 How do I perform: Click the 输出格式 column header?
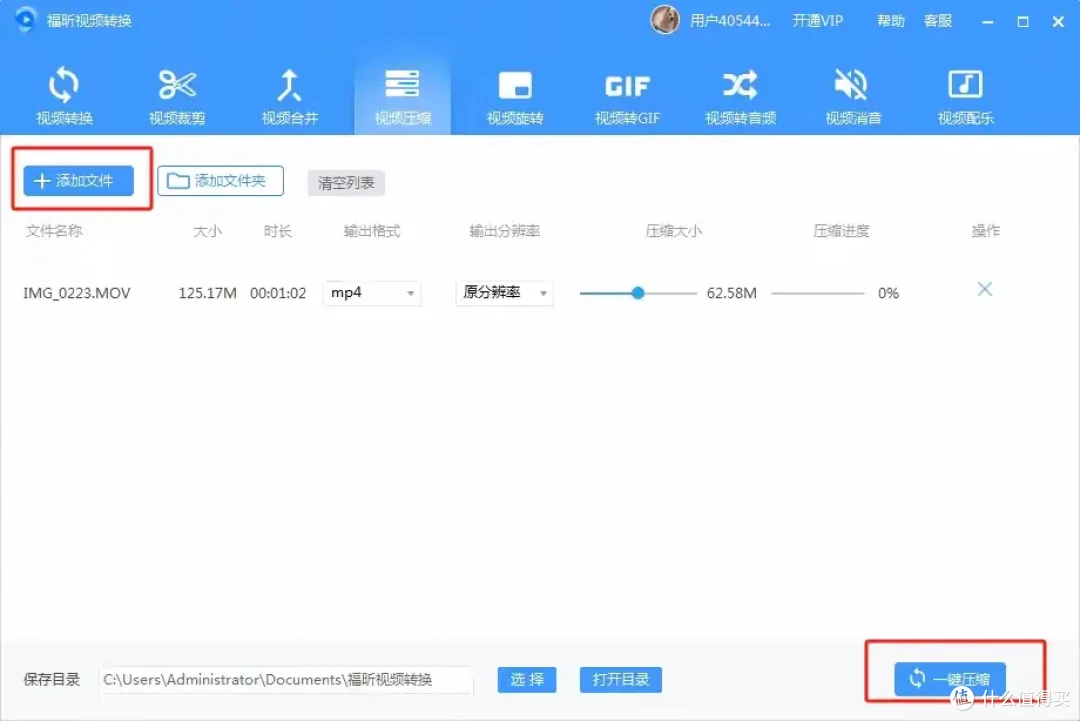click(x=372, y=231)
